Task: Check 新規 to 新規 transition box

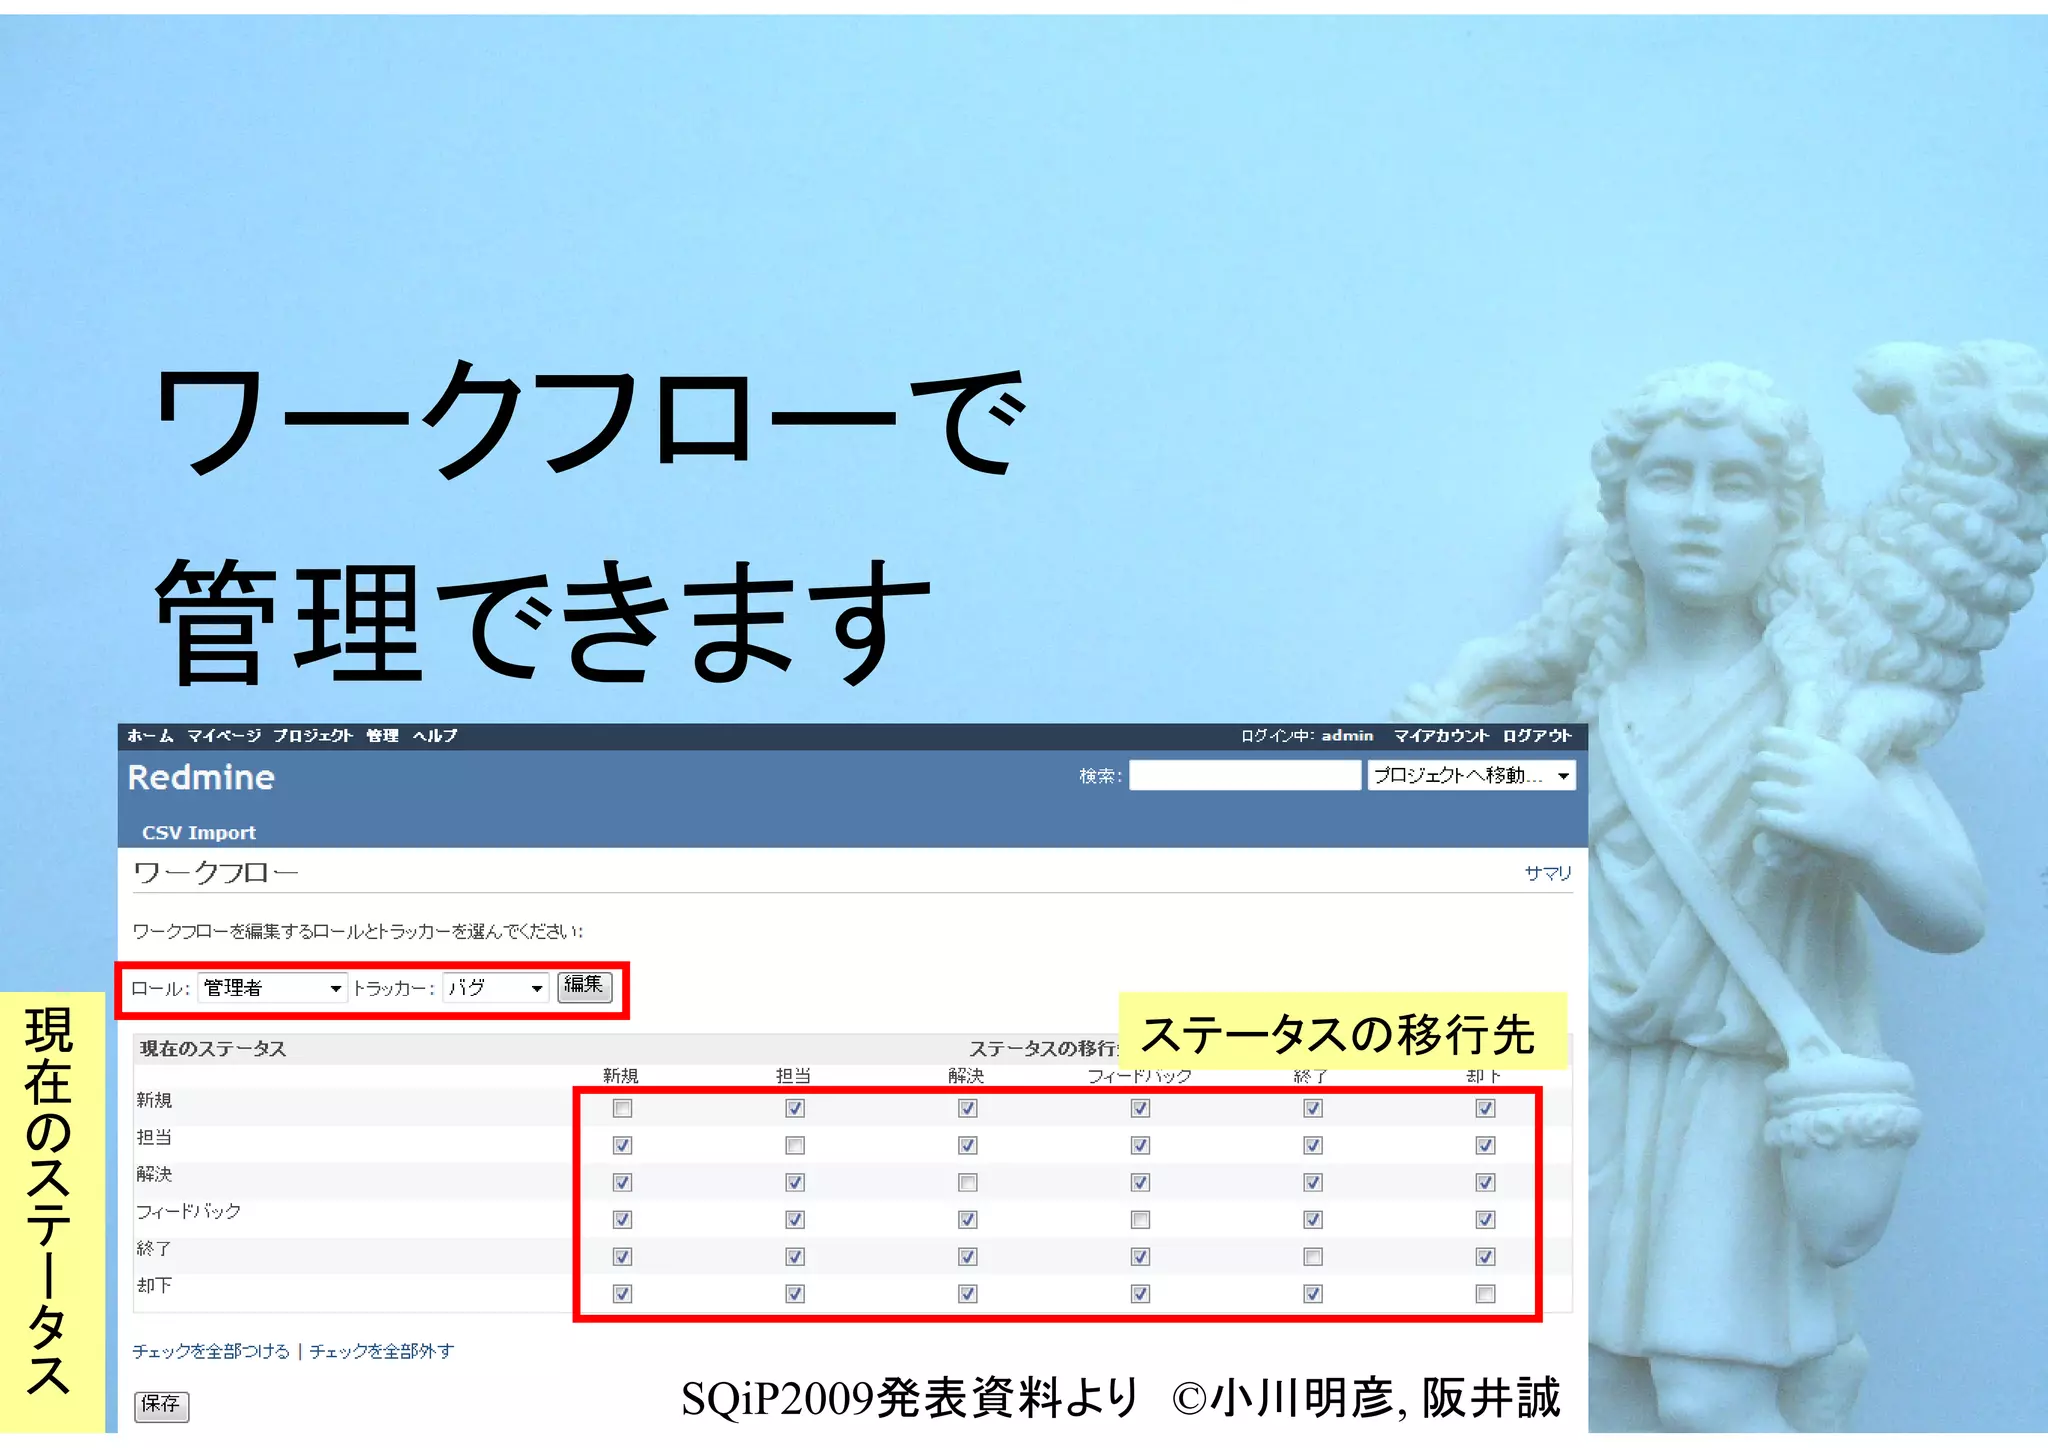Action: pos(622,1108)
